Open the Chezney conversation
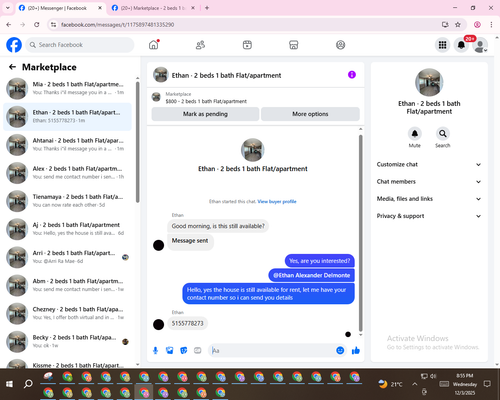Viewport: 500px width, 400px height. click(67, 313)
